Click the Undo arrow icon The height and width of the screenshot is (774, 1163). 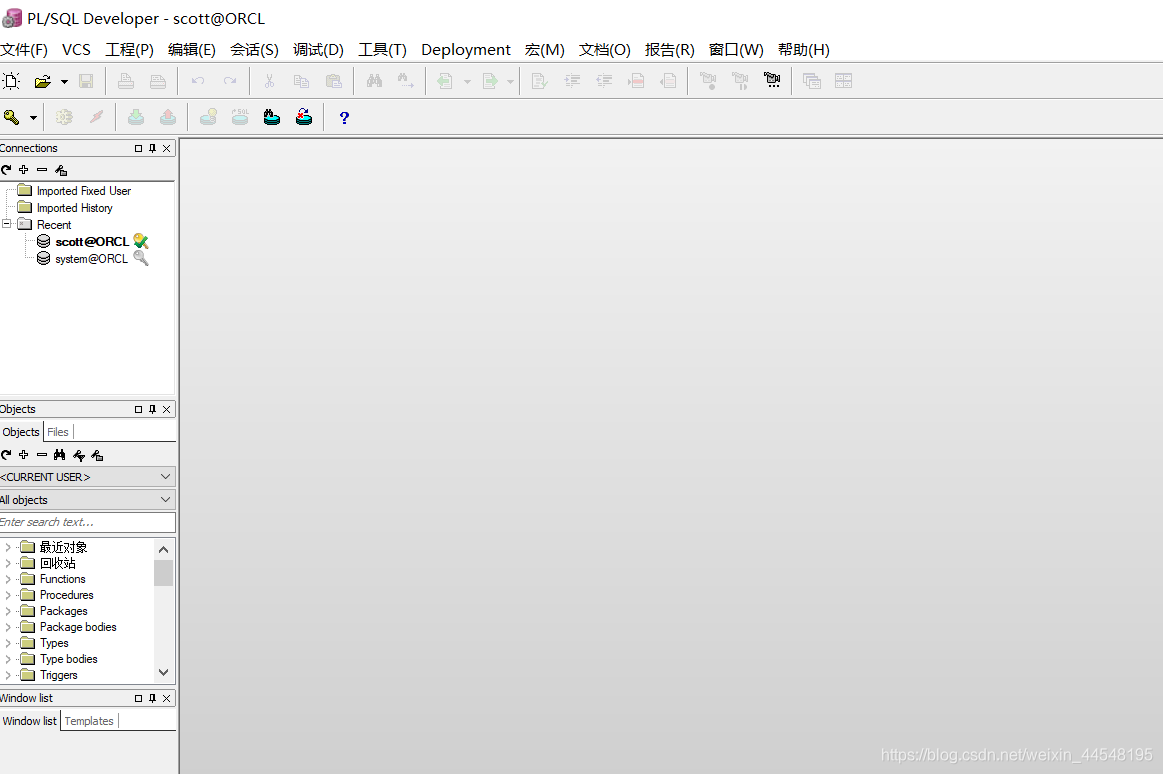(x=198, y=82)
